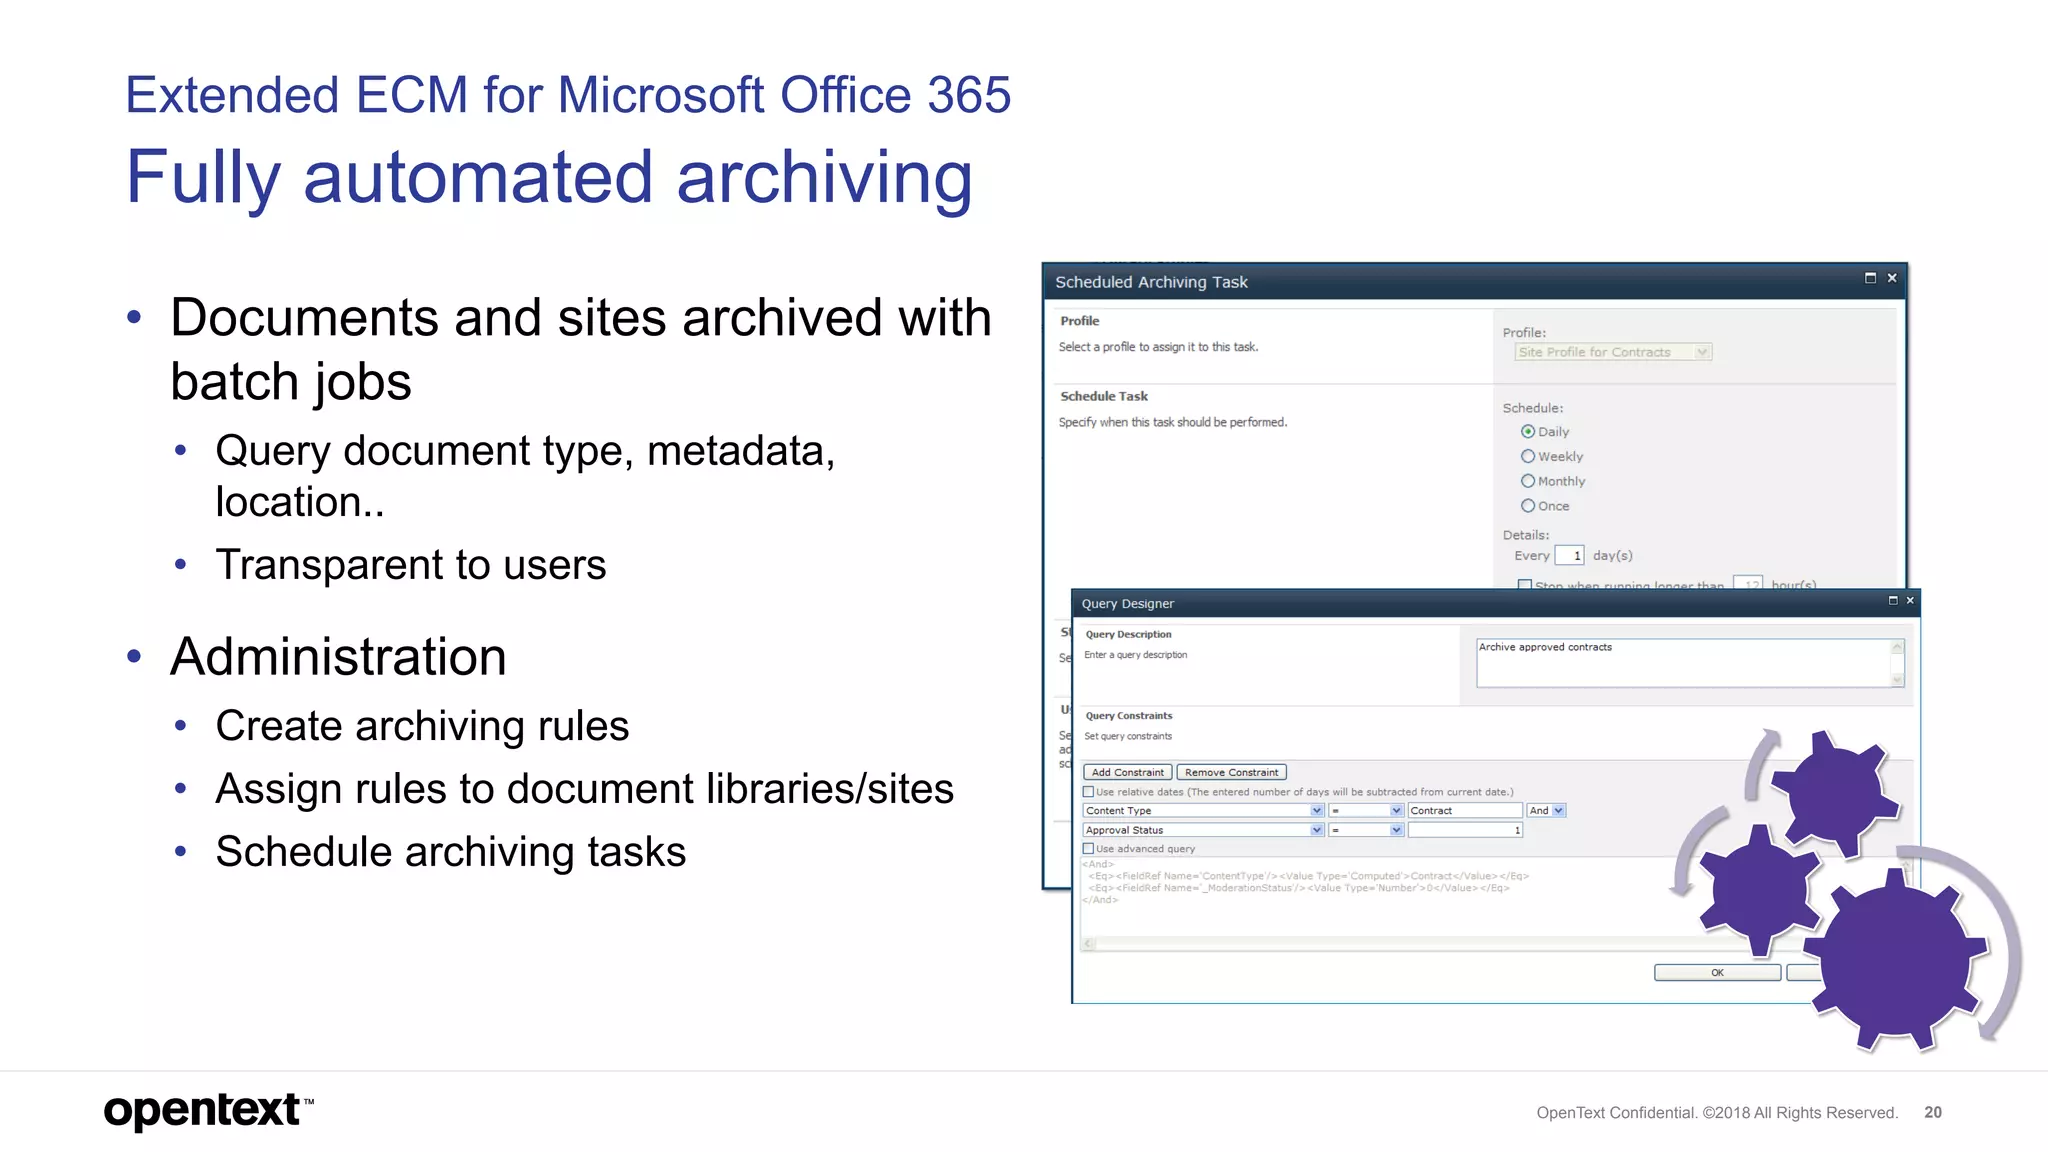Click the Every day(s) number field
The height and width of the screenshot is (1152, 2048).
[1570, 556]
